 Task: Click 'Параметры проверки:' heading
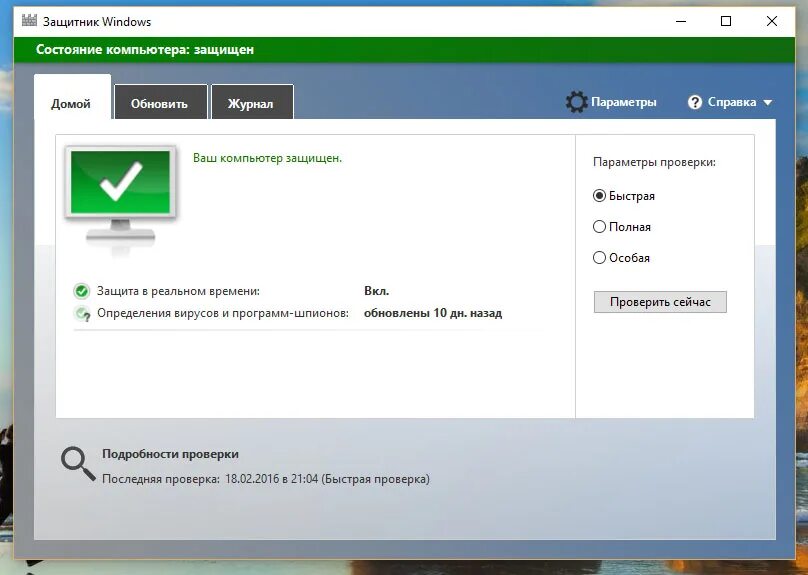(654, 162)
